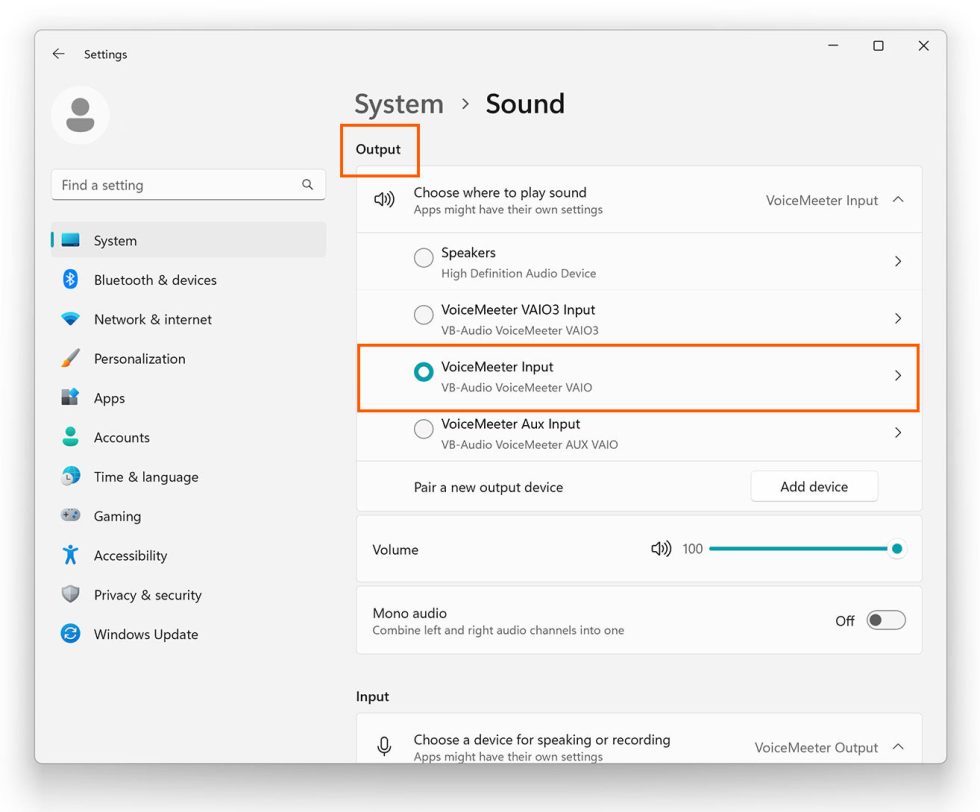Click the Bluetooth & devices icon

point(70,280)
